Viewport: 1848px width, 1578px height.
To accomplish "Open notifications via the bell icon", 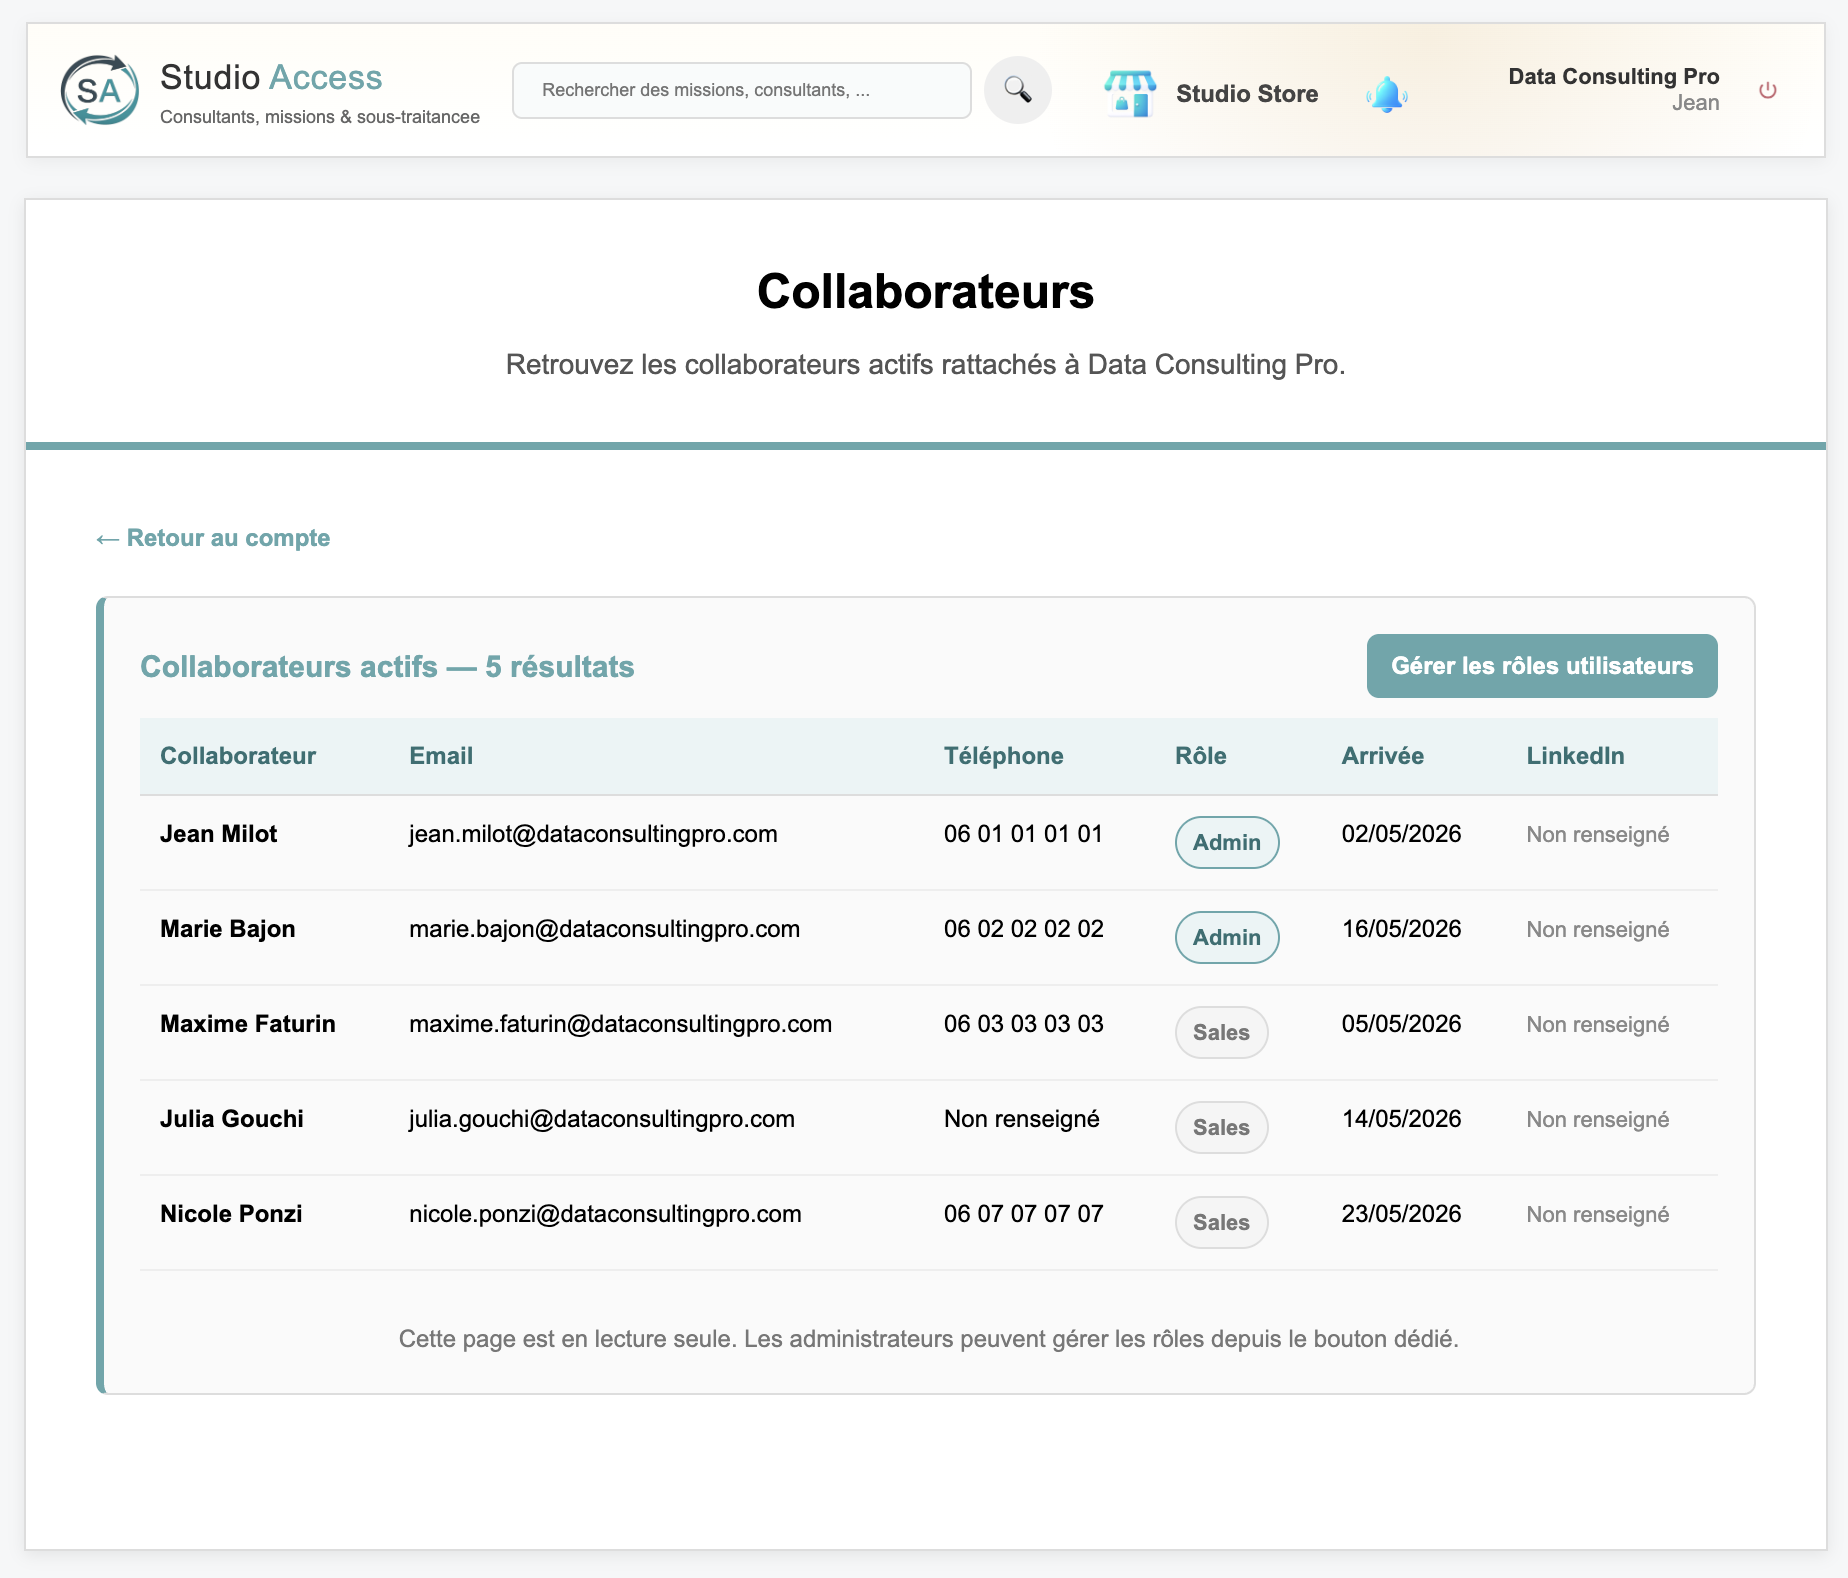I will point(1386,94).
